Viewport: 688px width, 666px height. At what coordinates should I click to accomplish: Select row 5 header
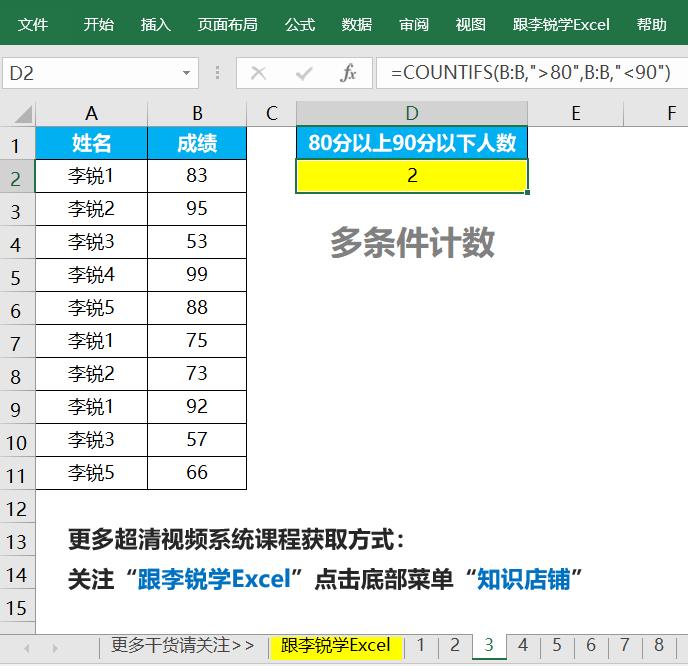pos(17,277)
